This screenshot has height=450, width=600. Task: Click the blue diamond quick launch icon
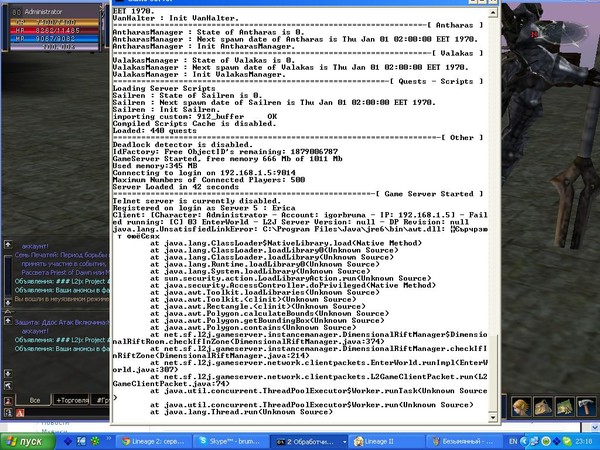68,441
